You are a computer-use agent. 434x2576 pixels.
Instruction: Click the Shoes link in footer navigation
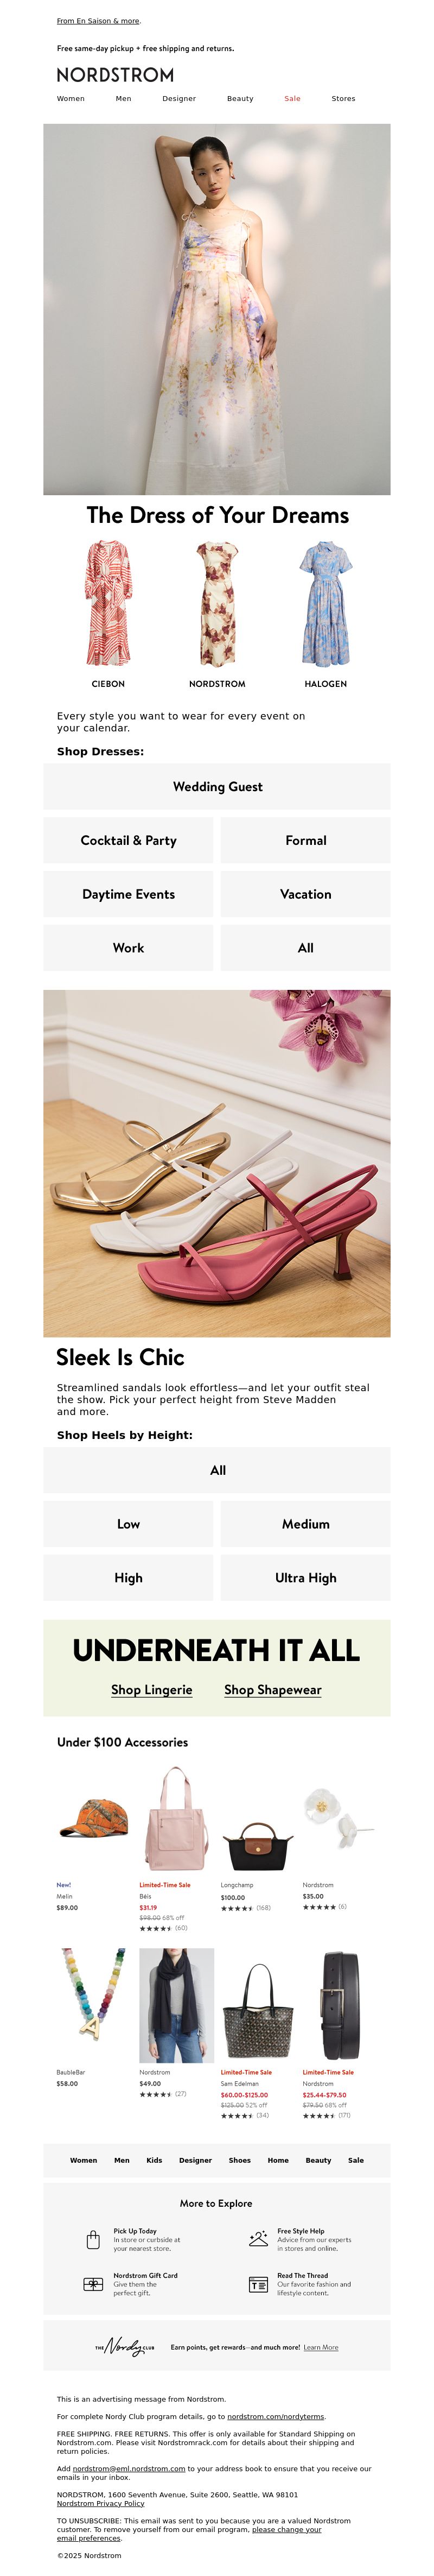click(x=240, y=2160)
